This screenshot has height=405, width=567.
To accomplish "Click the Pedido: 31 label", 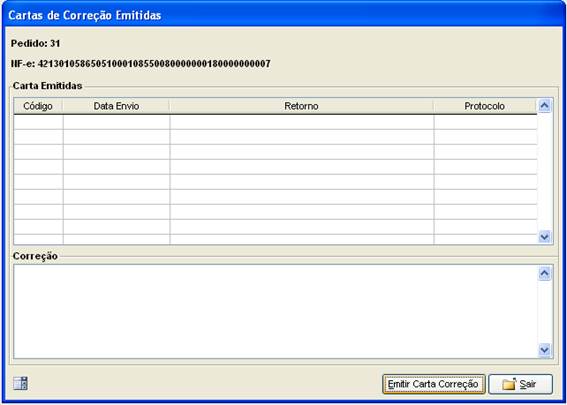I will (x=35, y=43).
